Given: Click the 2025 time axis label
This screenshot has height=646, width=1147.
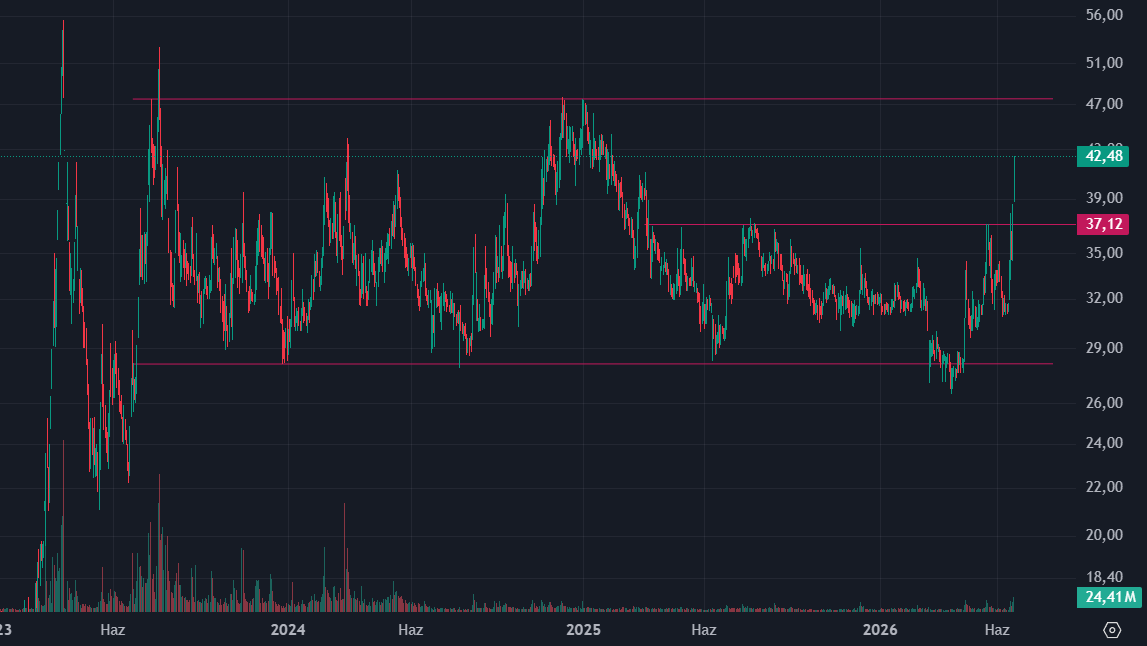Looking at the screenshot, I should pyautogui.click(x=583, y=630).
